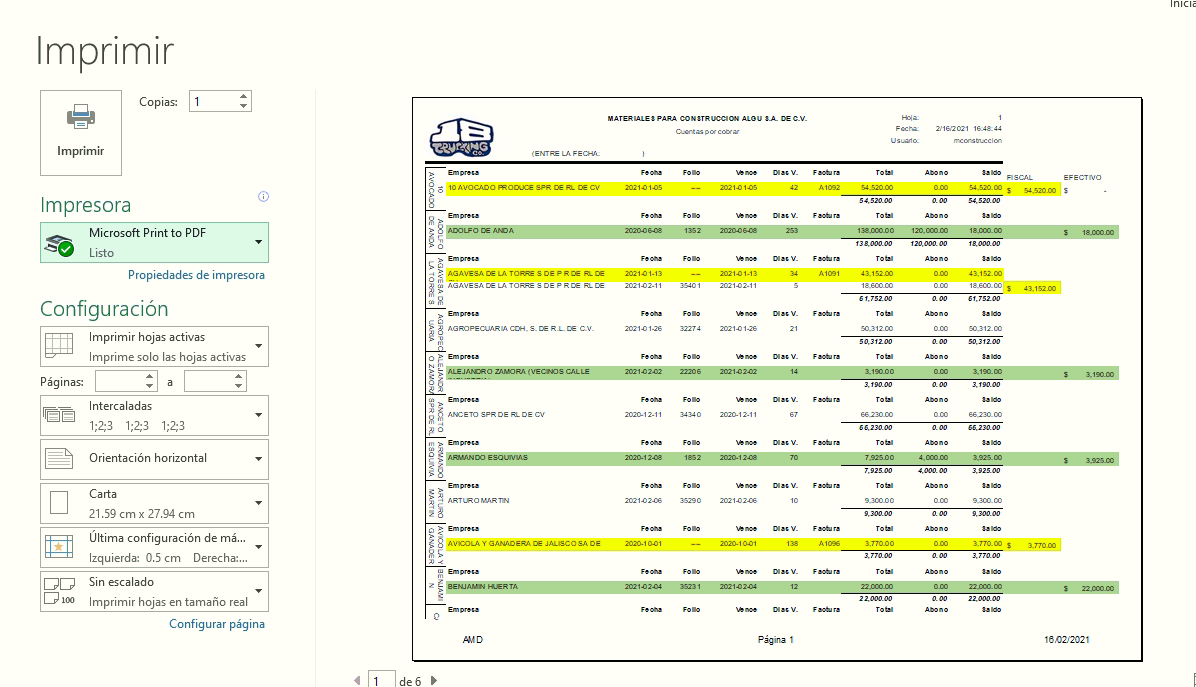Click 'AGROPECUARIA CDH, S. DE R.L. DE C.V.' row
Screen dimensions: 1196x687
(x=725, y=329)
